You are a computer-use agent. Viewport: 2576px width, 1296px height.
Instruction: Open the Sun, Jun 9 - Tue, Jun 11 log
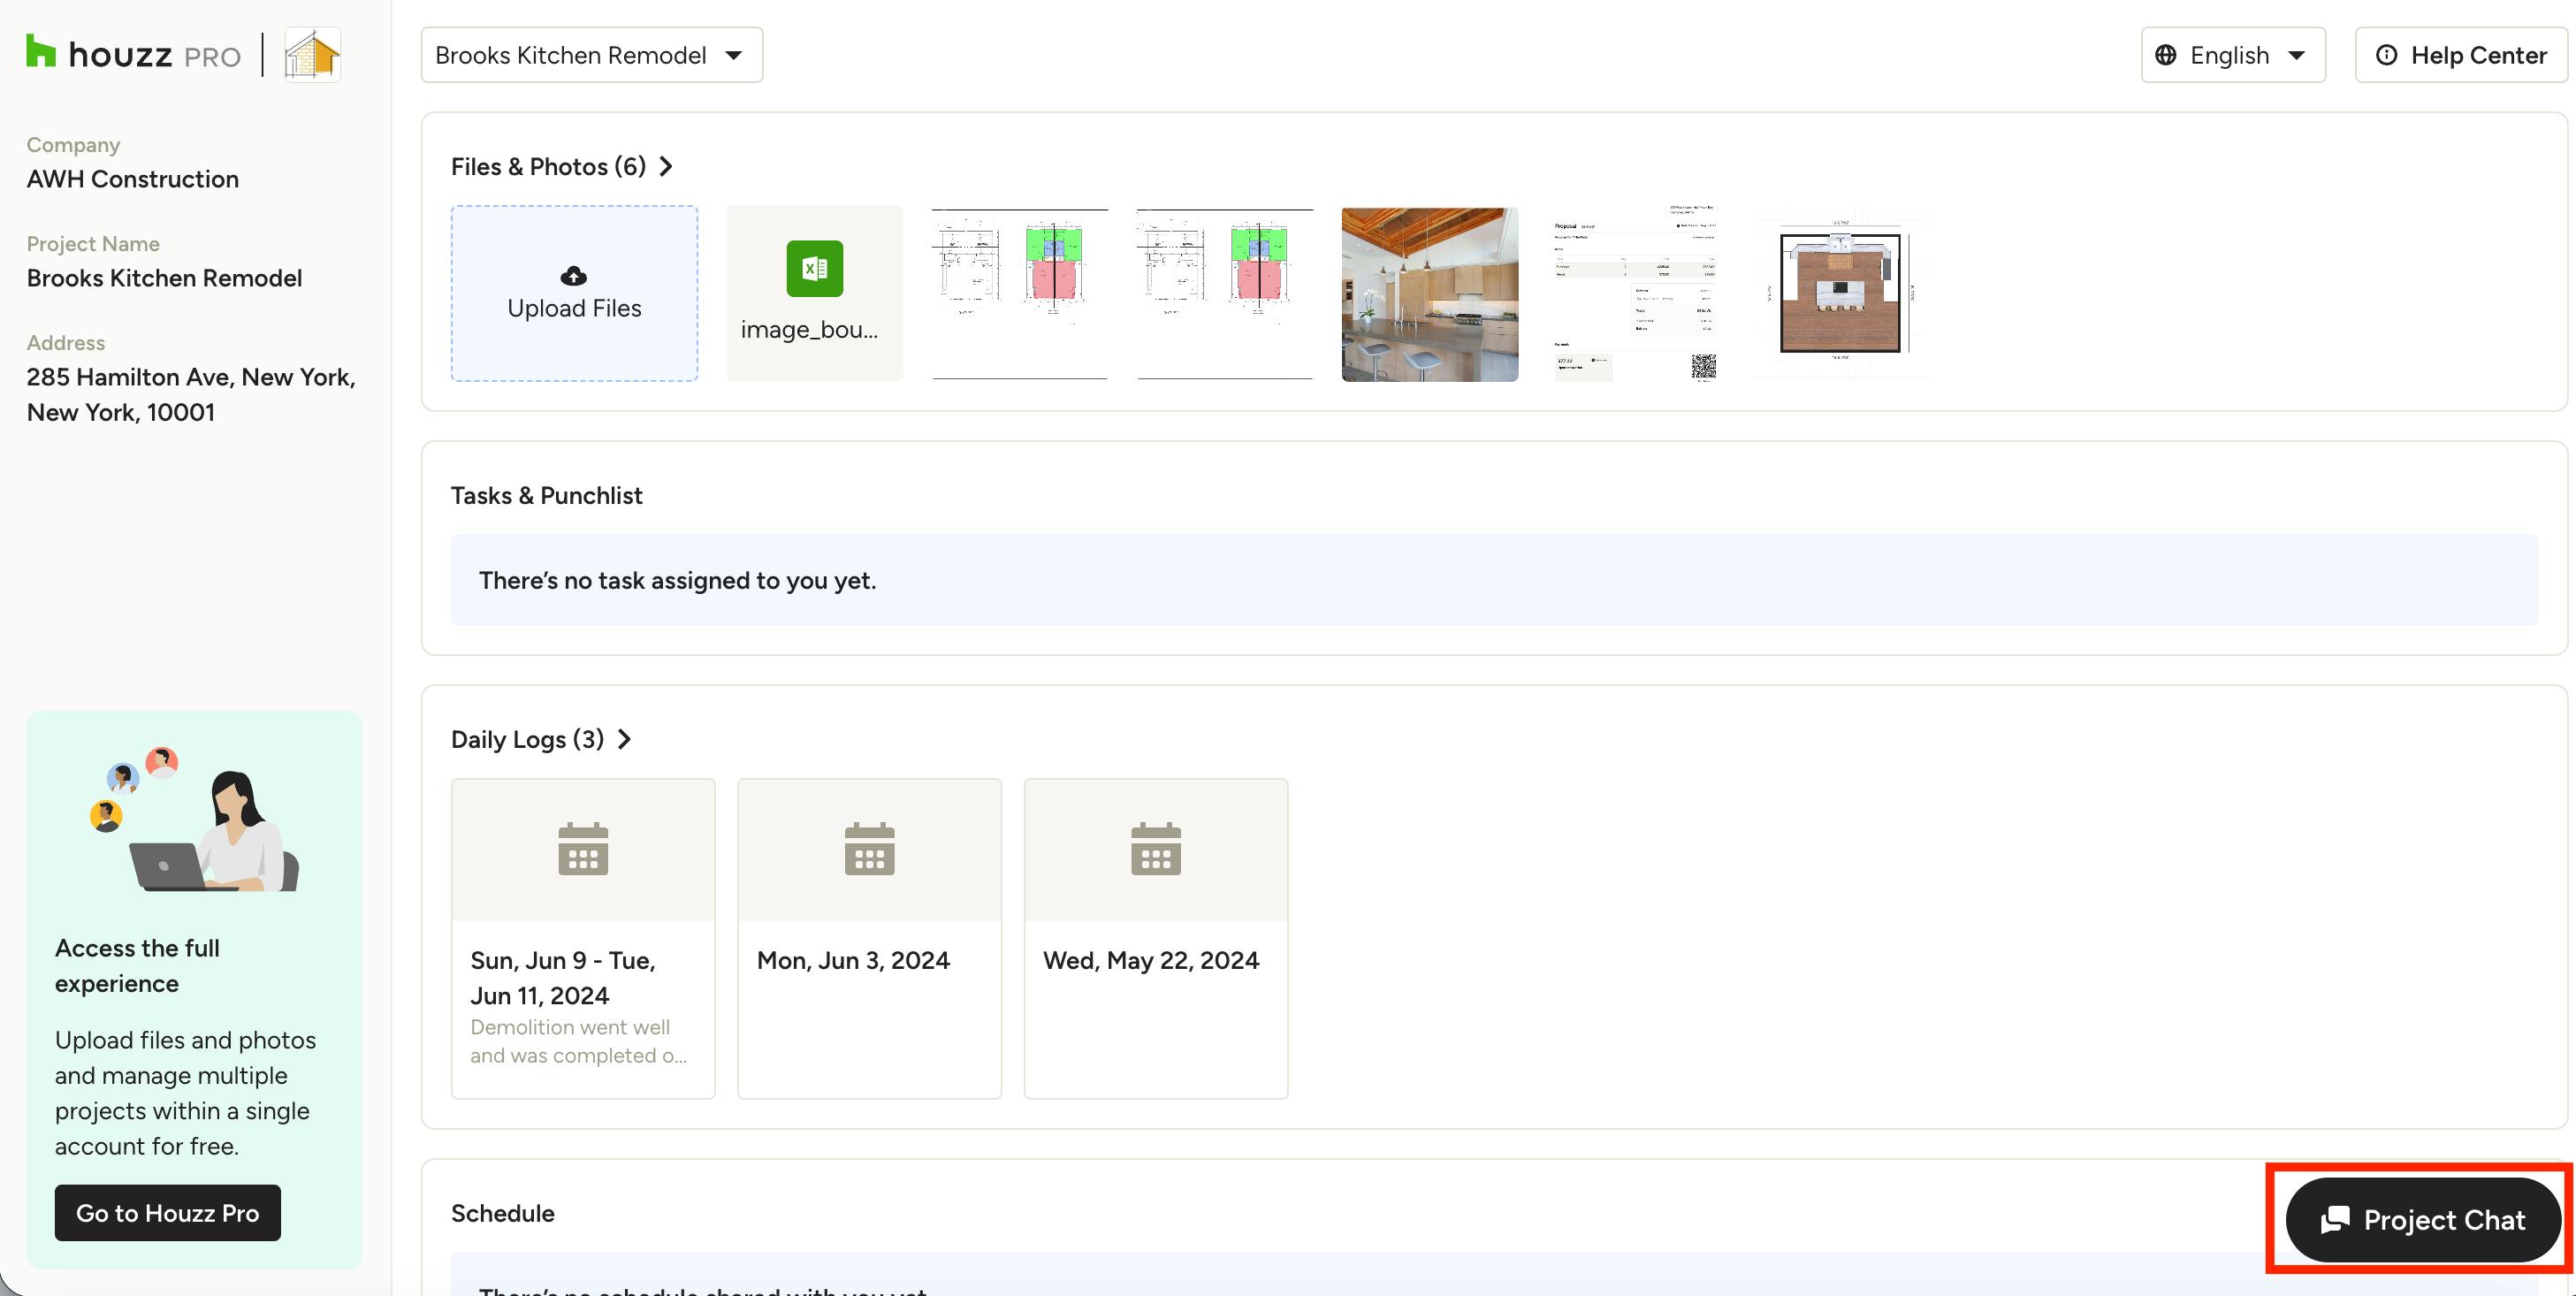coord(583,938)
